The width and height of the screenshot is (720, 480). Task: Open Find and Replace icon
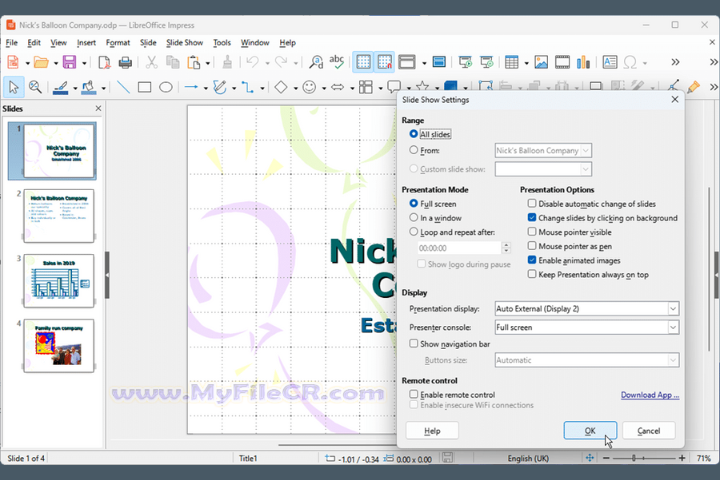tap(316, 62)
